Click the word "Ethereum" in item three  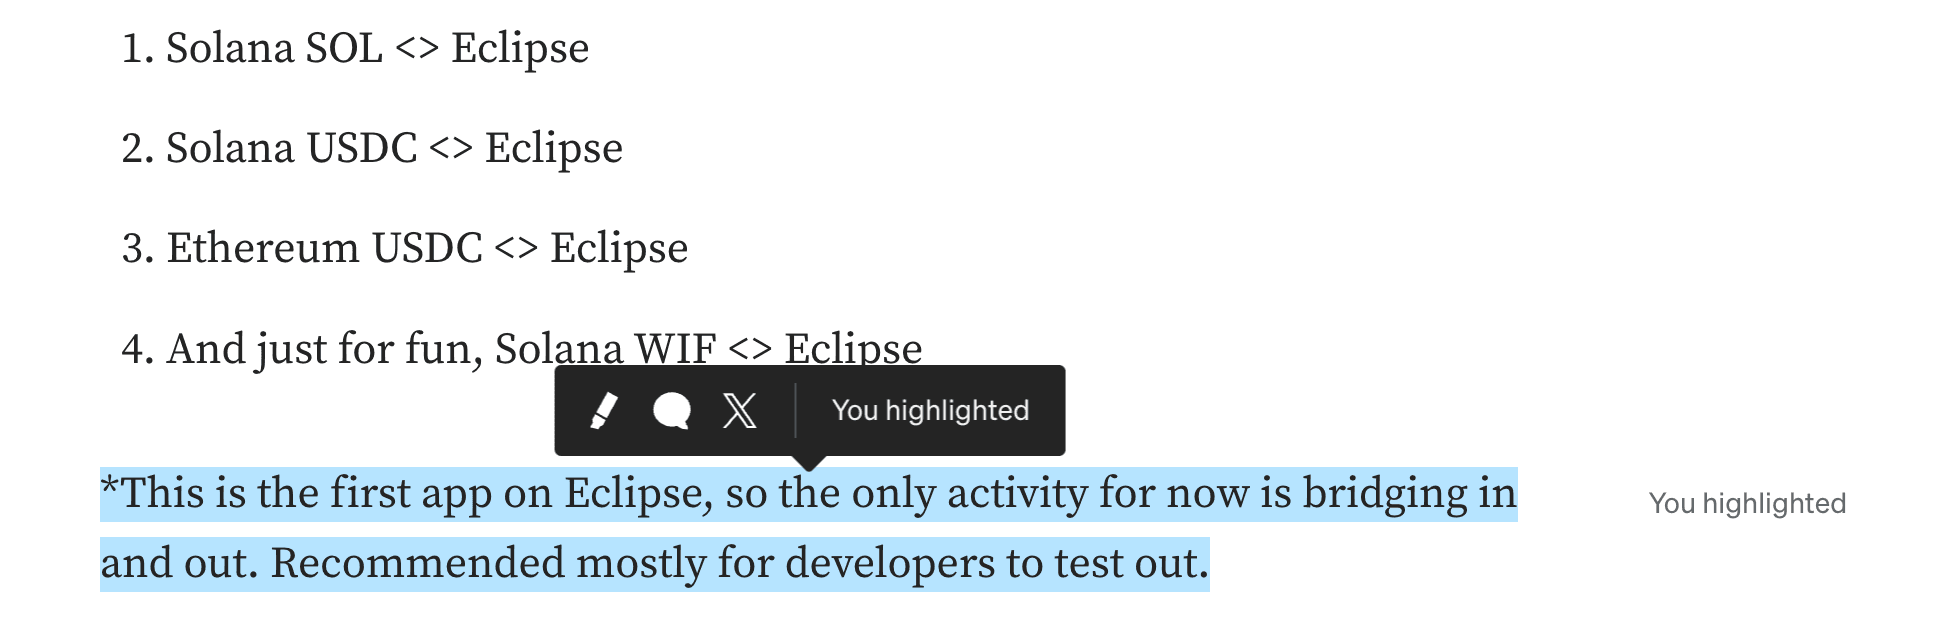click(x=263, y=248)
